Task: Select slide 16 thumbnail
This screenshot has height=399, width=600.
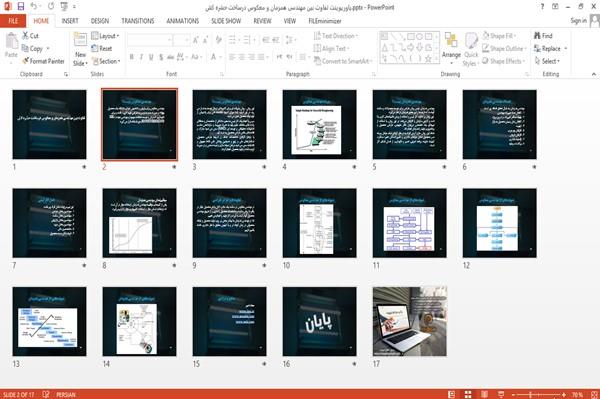Action: tap(320, 321)
